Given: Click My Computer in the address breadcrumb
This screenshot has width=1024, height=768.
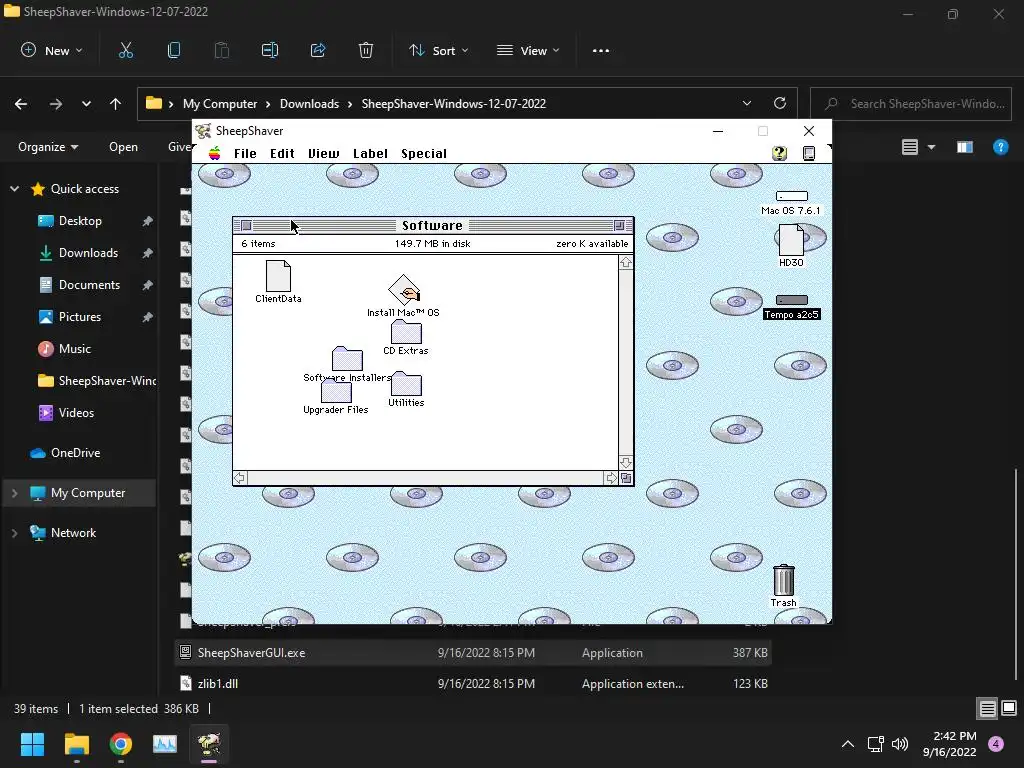Looking at the screenshot, I should tap(220, 104).
